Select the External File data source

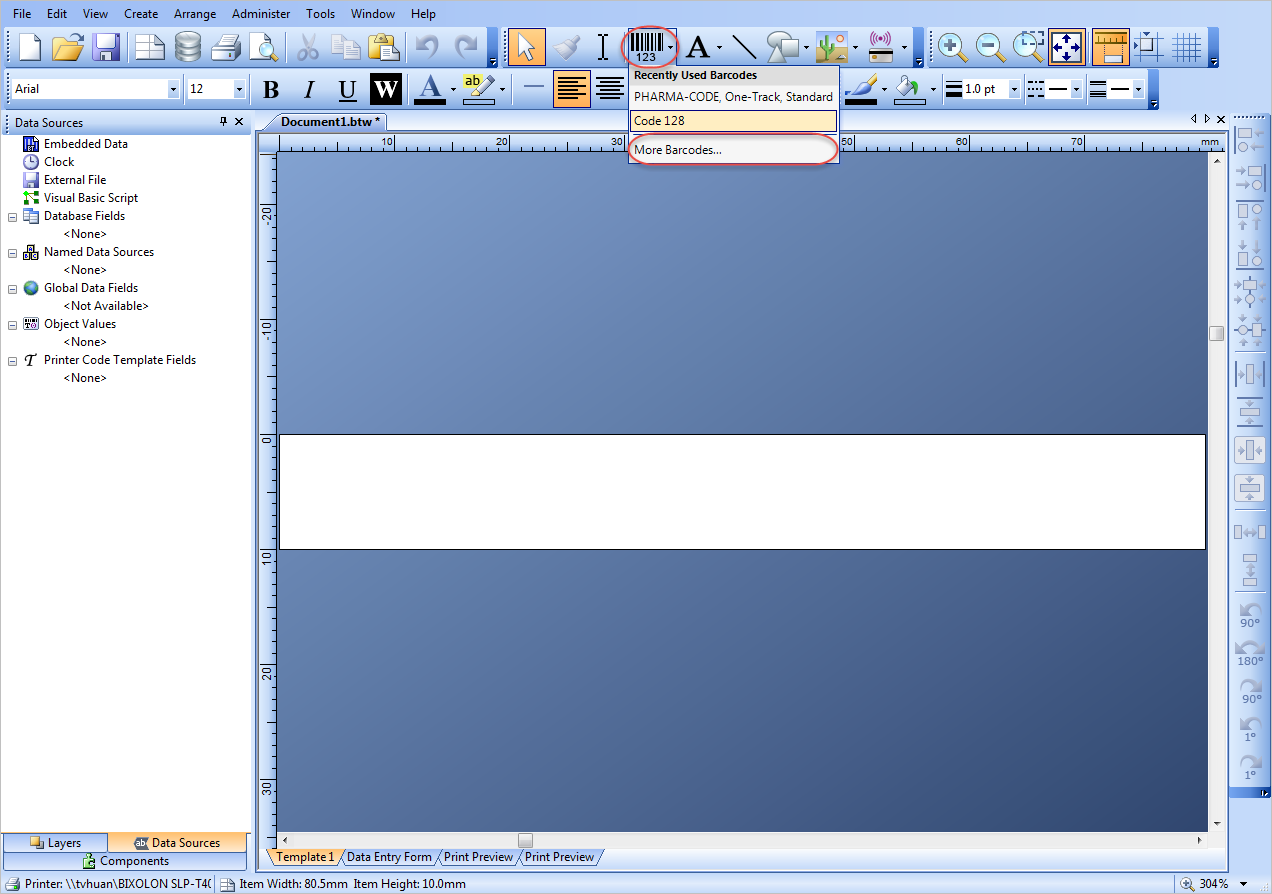[75, 180]
